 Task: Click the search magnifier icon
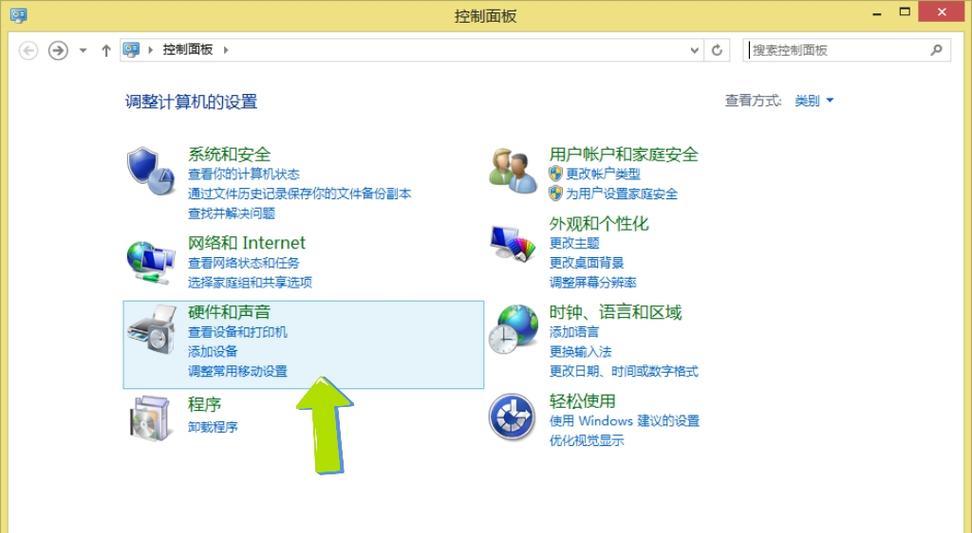937,50
